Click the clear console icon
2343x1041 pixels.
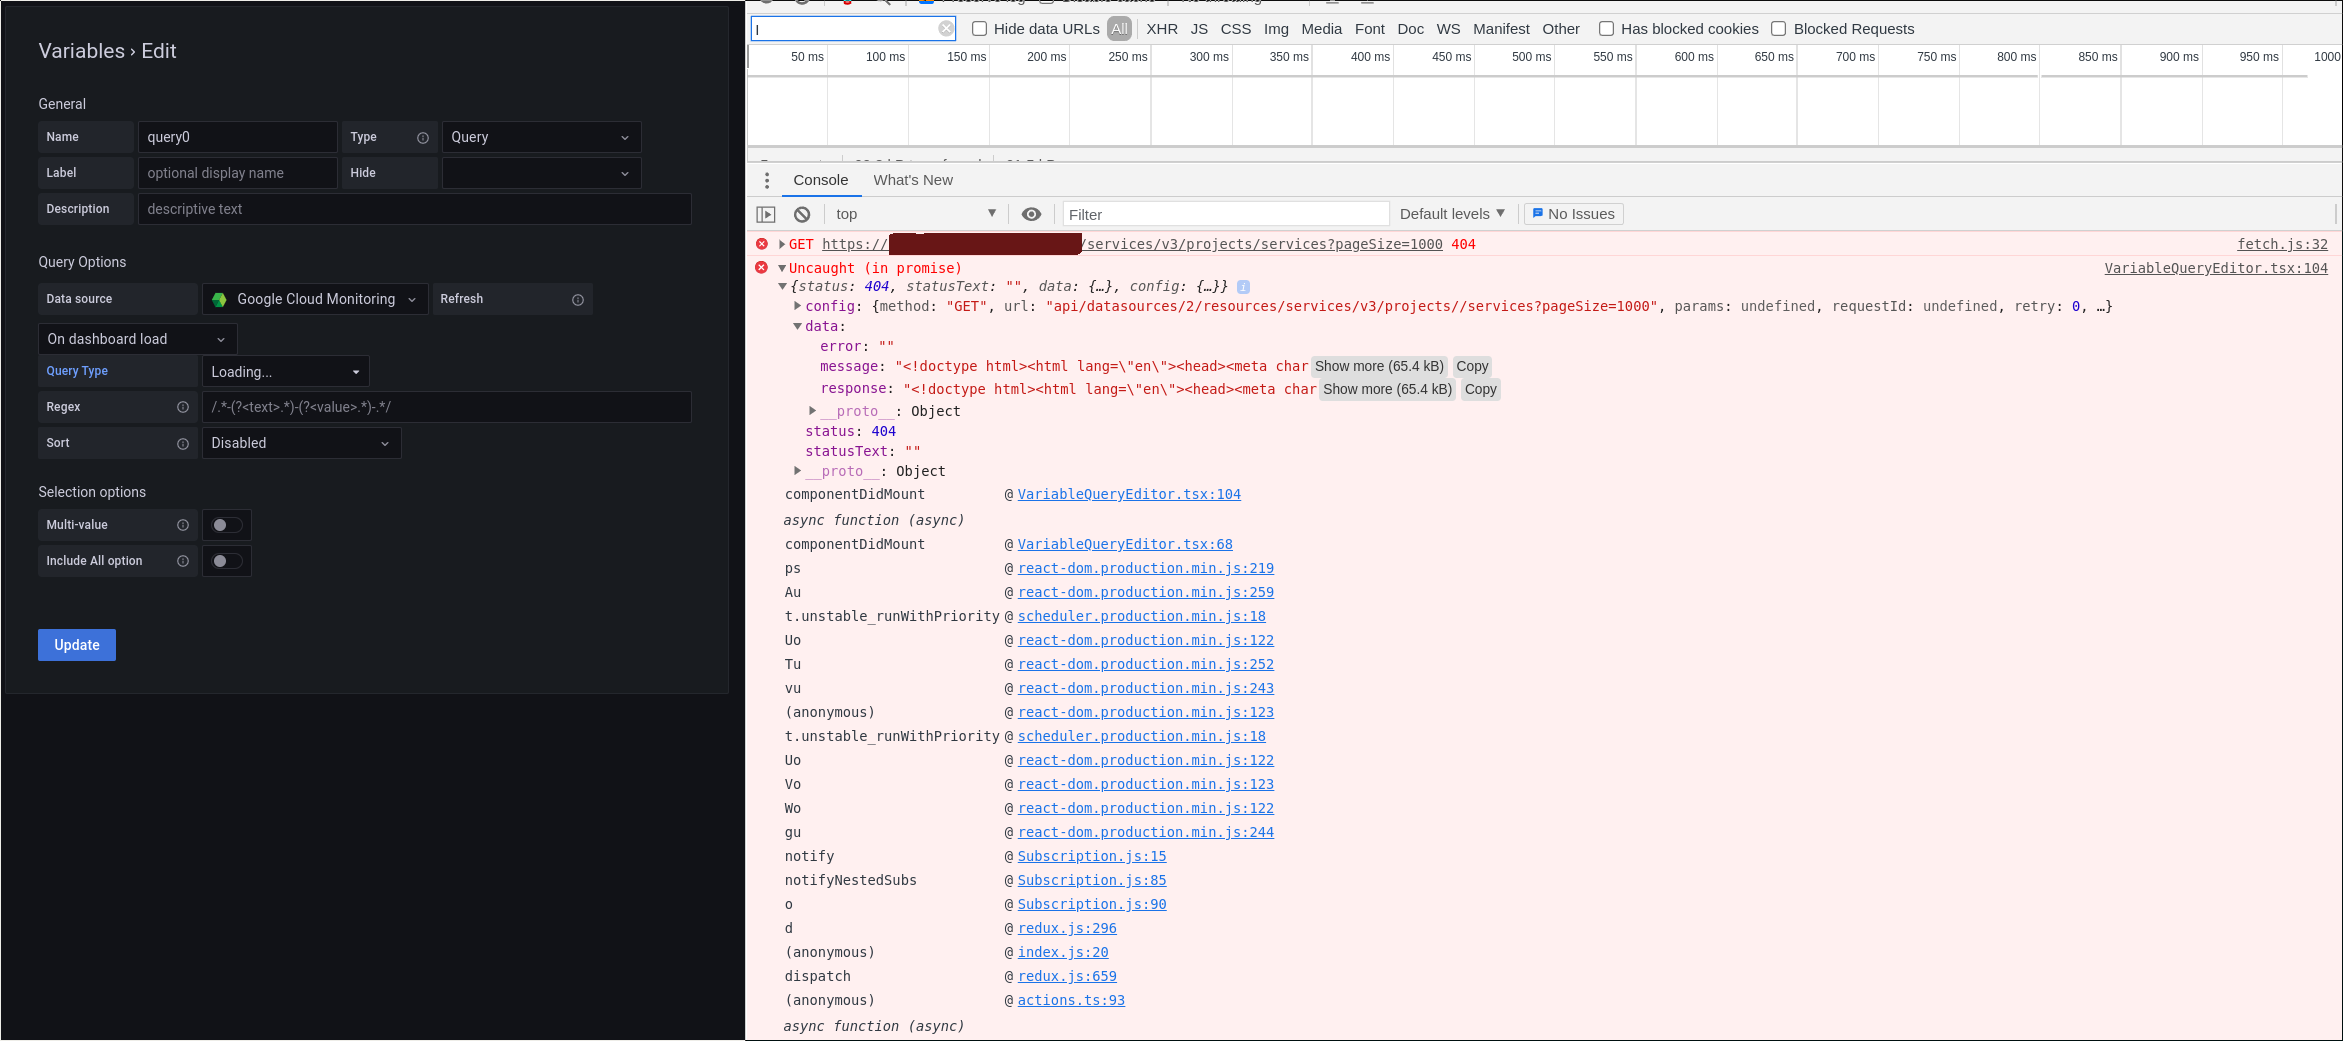coord(801,213)
